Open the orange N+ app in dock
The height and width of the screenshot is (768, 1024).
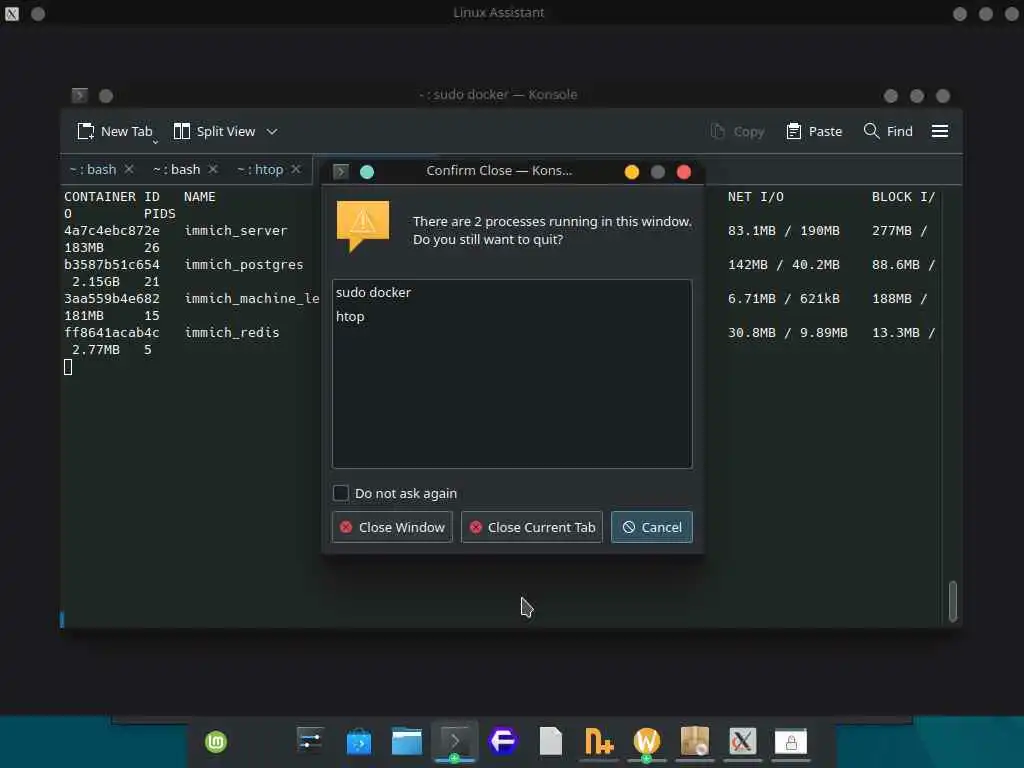pos(599,741)
